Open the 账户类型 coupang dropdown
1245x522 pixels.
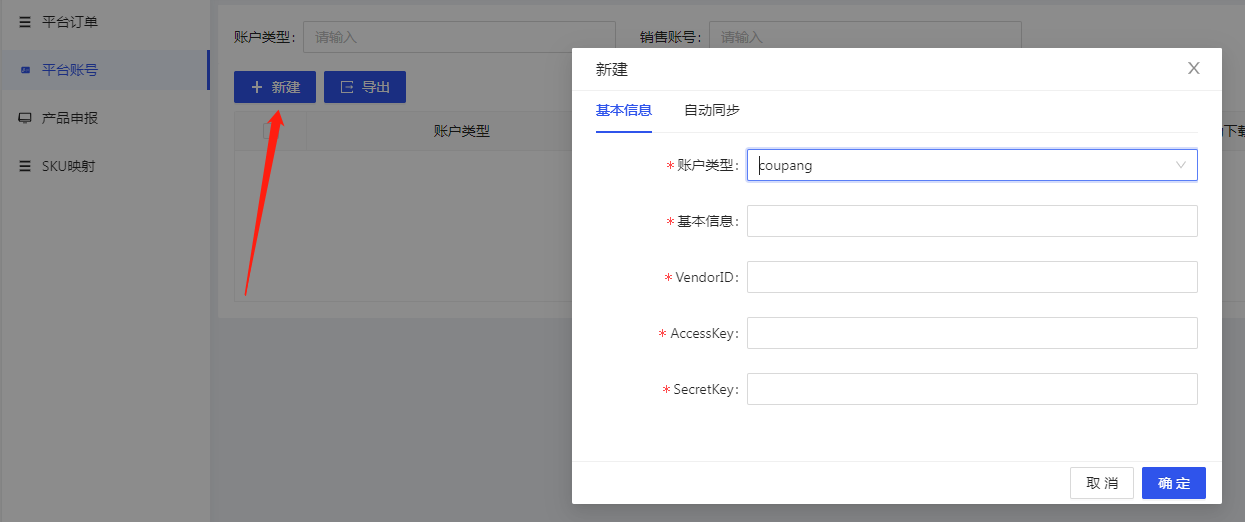[x=972, y=165]
